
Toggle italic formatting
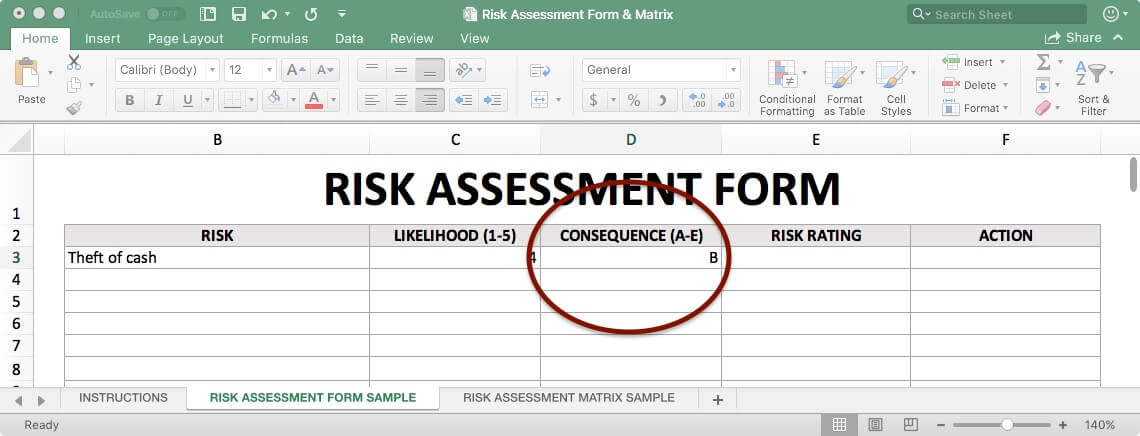(x=158, y=100)
